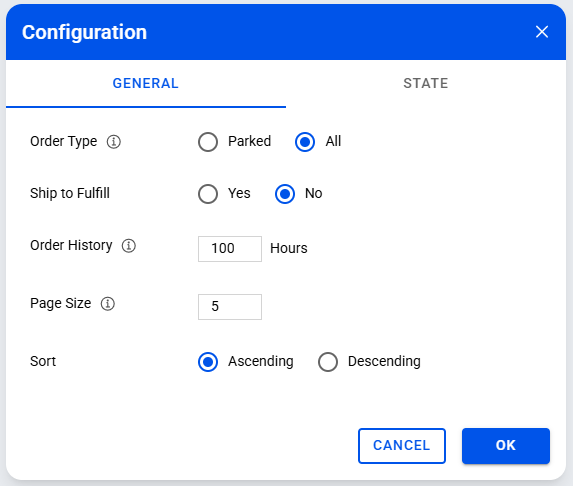This screenshot has height=486, width=573.
Task: Choose Yes for Ship to Fulfill
Action: [208, 194]
